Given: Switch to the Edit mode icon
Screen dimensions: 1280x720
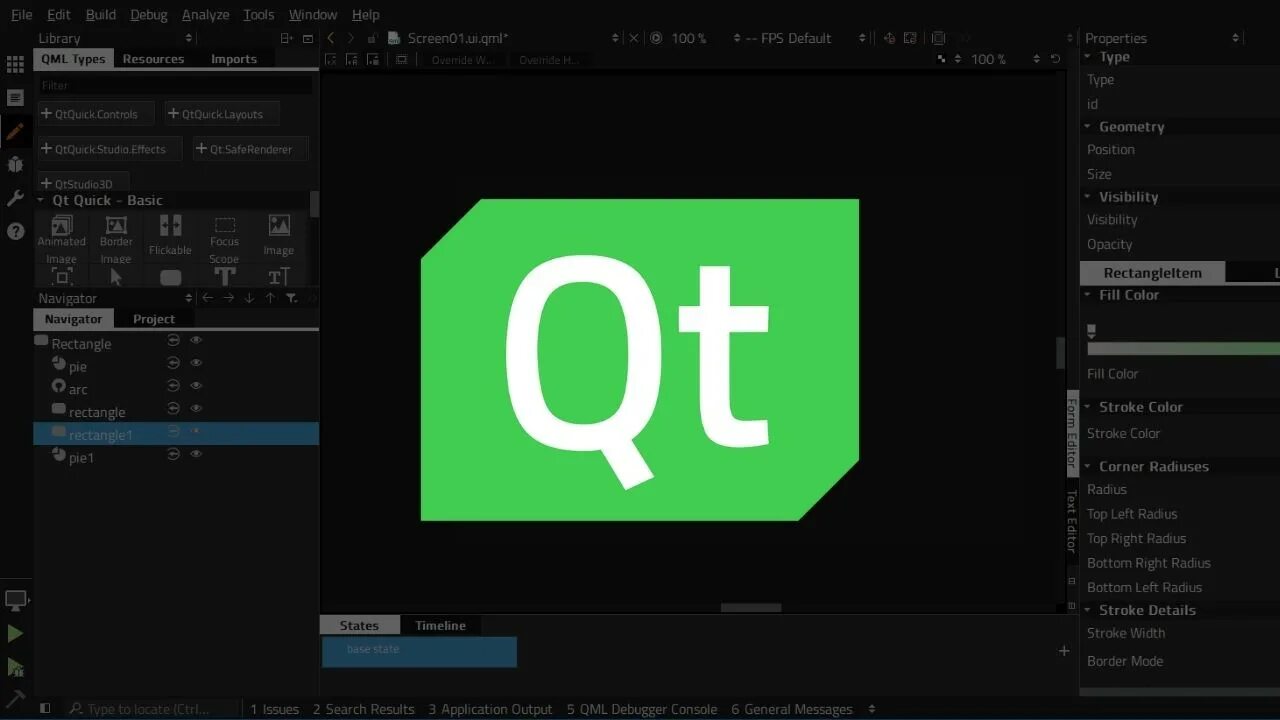Looking at the screenshot, I should [x=15, y=98].
